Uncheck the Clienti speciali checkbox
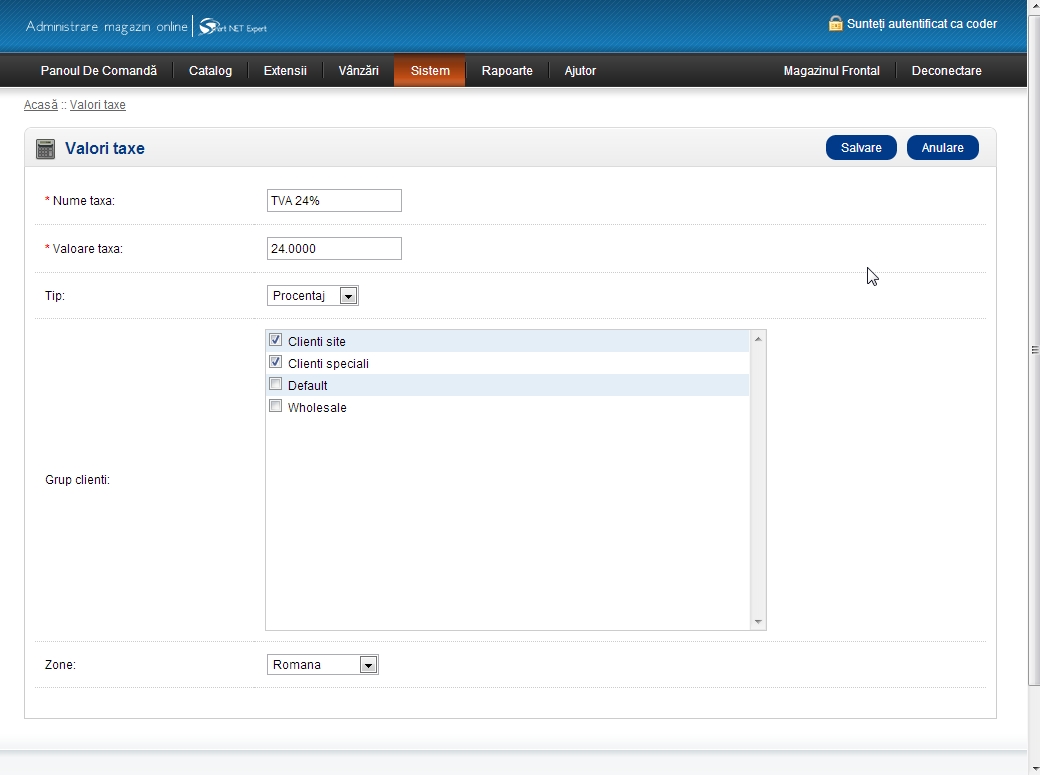Viewport: 1040px width, 775px height. [276, 363]
